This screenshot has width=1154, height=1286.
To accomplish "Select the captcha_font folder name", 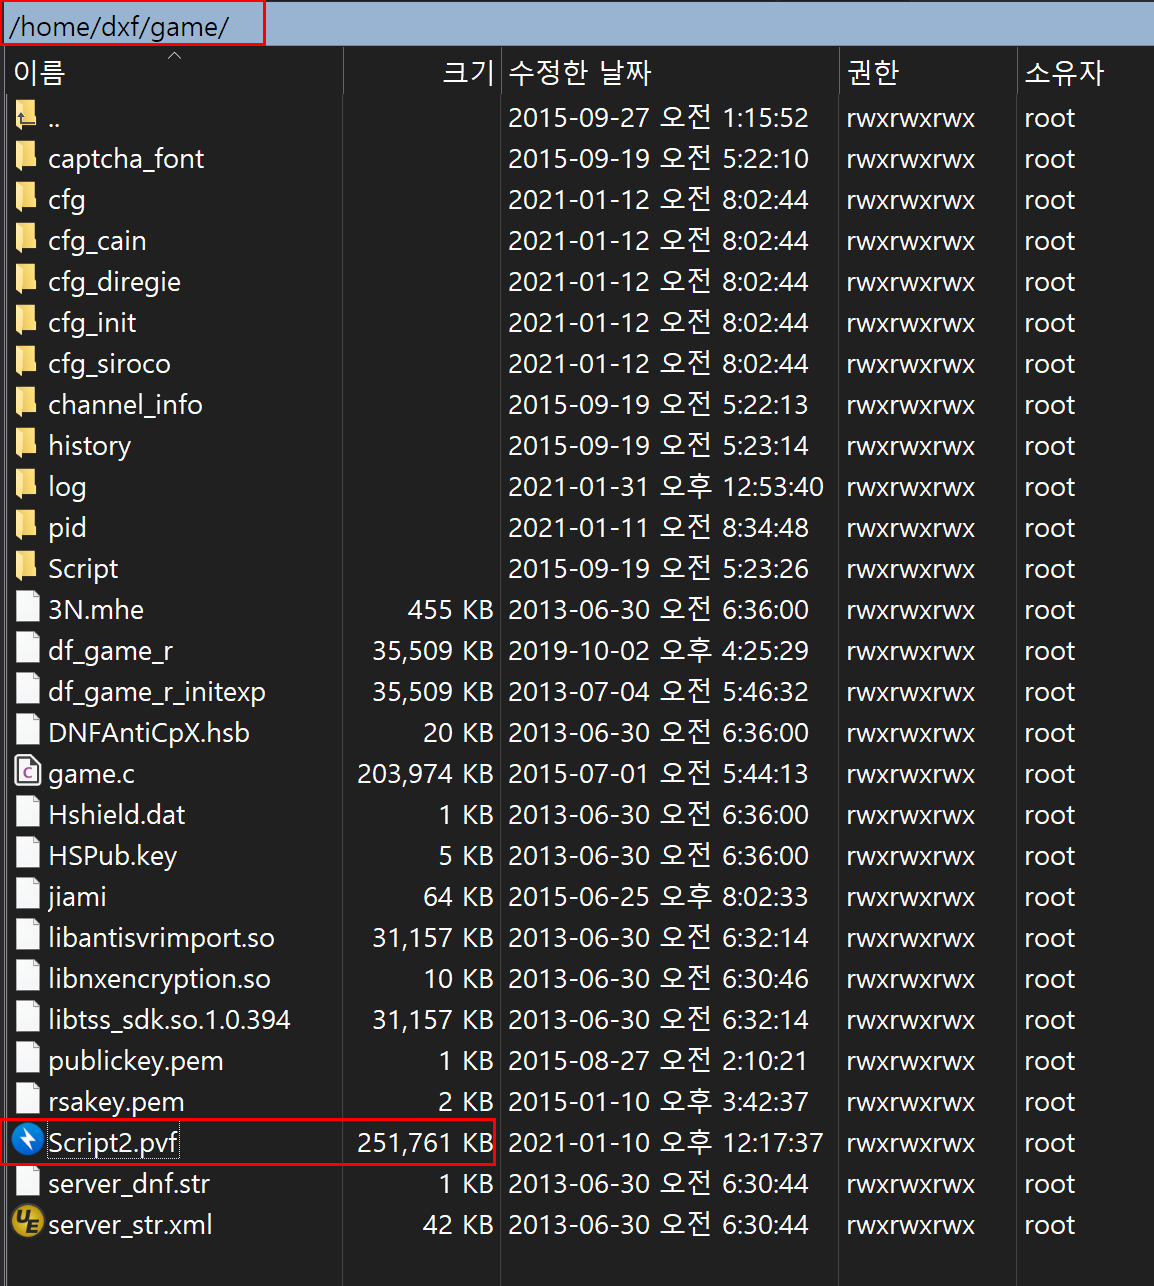I will coord(126,159).
